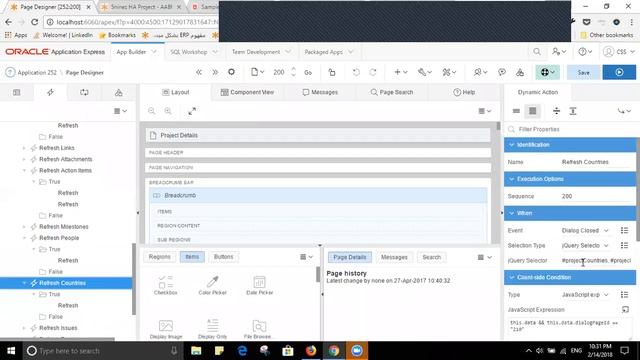Open the Administration user menu
640x360 pixels.
tap(559, 52)
